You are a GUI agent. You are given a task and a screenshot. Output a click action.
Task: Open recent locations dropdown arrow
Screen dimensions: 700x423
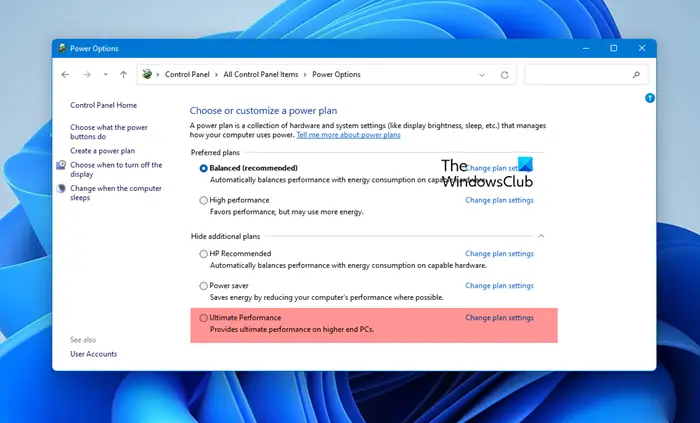(x=105, y=75)
